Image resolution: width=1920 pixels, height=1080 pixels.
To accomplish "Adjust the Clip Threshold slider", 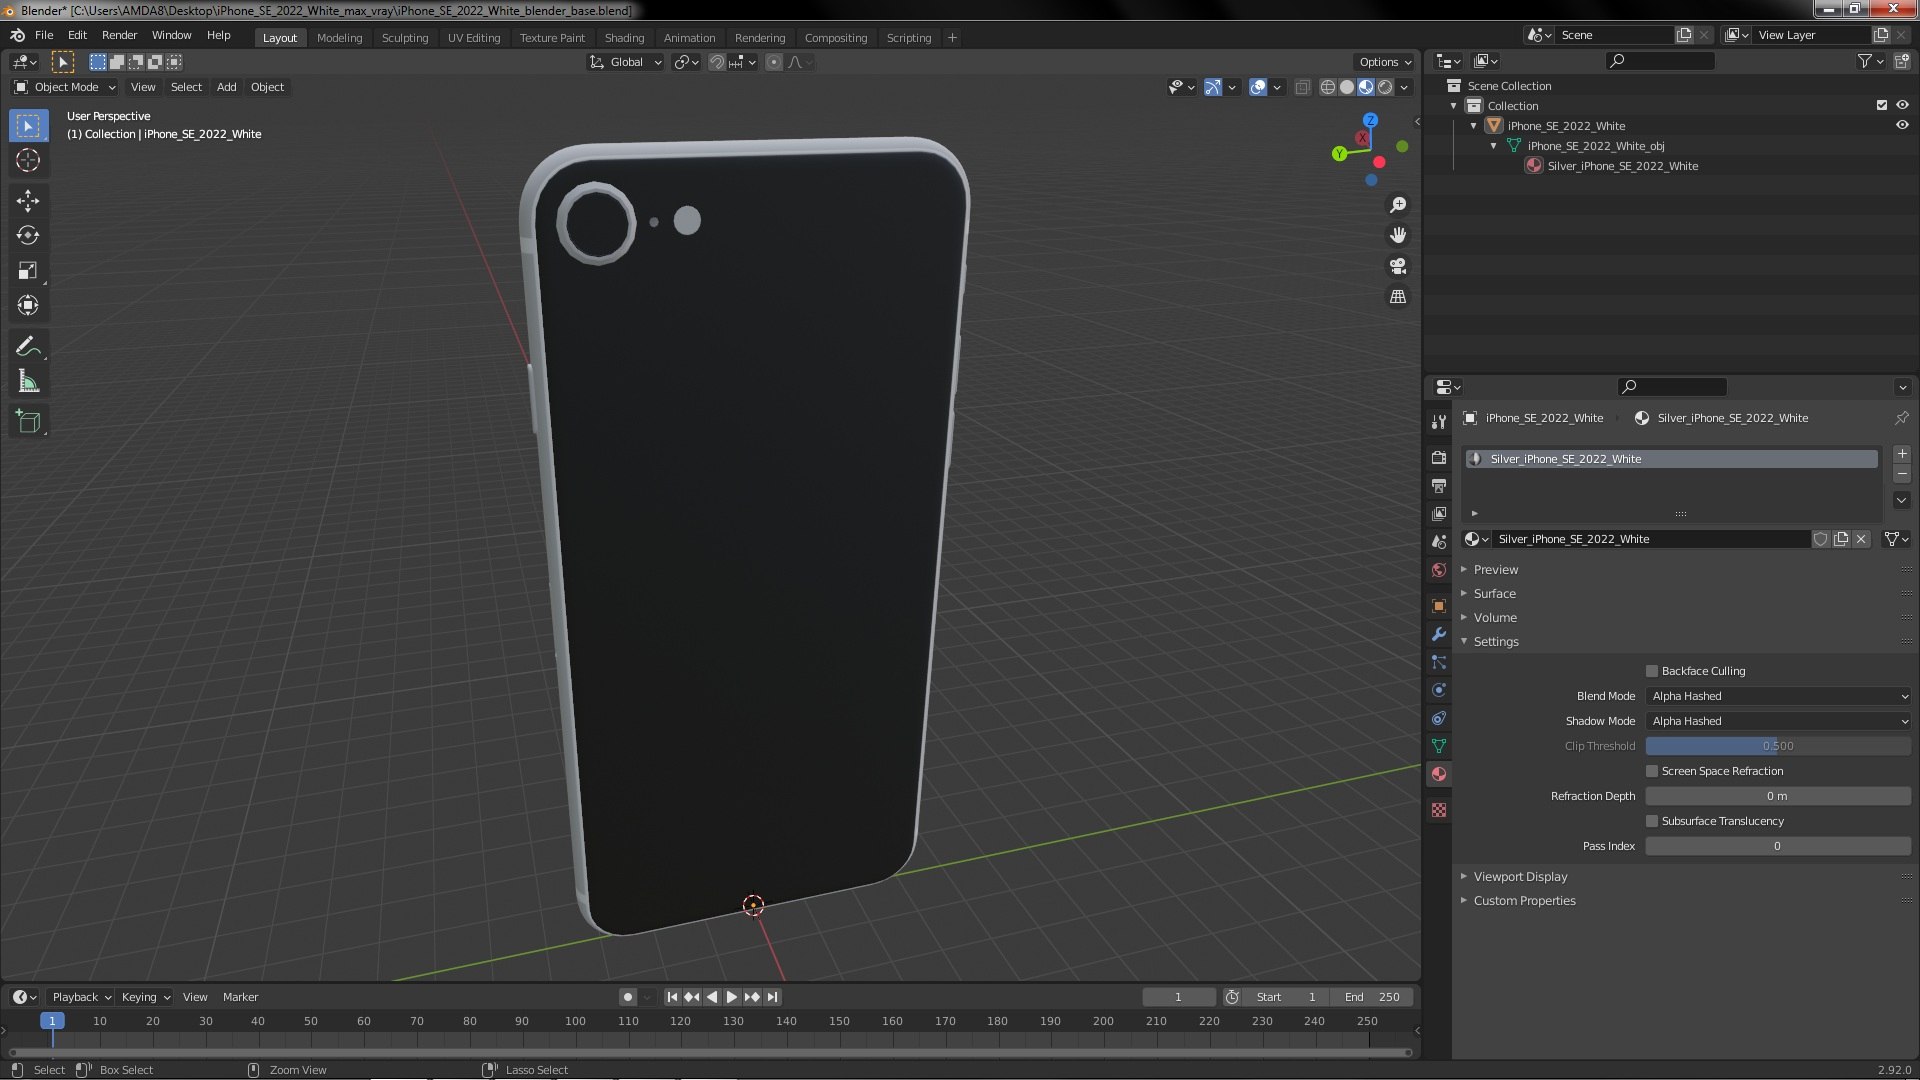I will (x=1778, y=746).
